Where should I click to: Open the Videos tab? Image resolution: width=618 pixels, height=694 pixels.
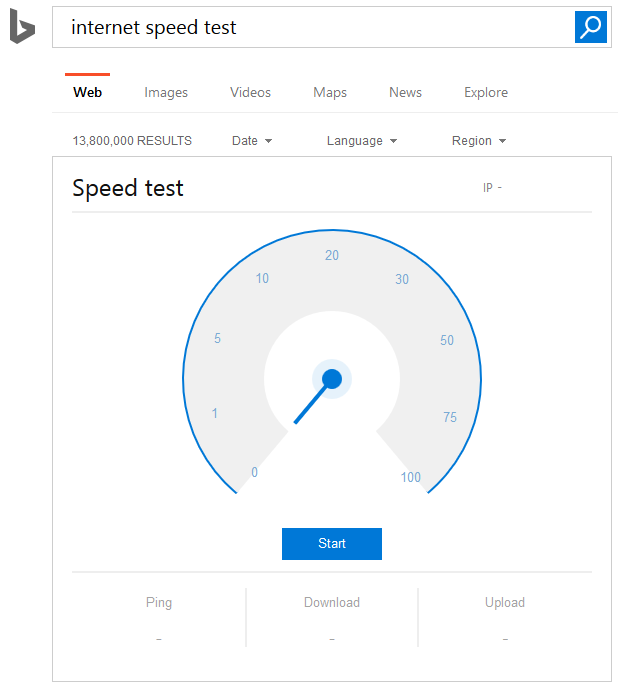pos(250,92)
